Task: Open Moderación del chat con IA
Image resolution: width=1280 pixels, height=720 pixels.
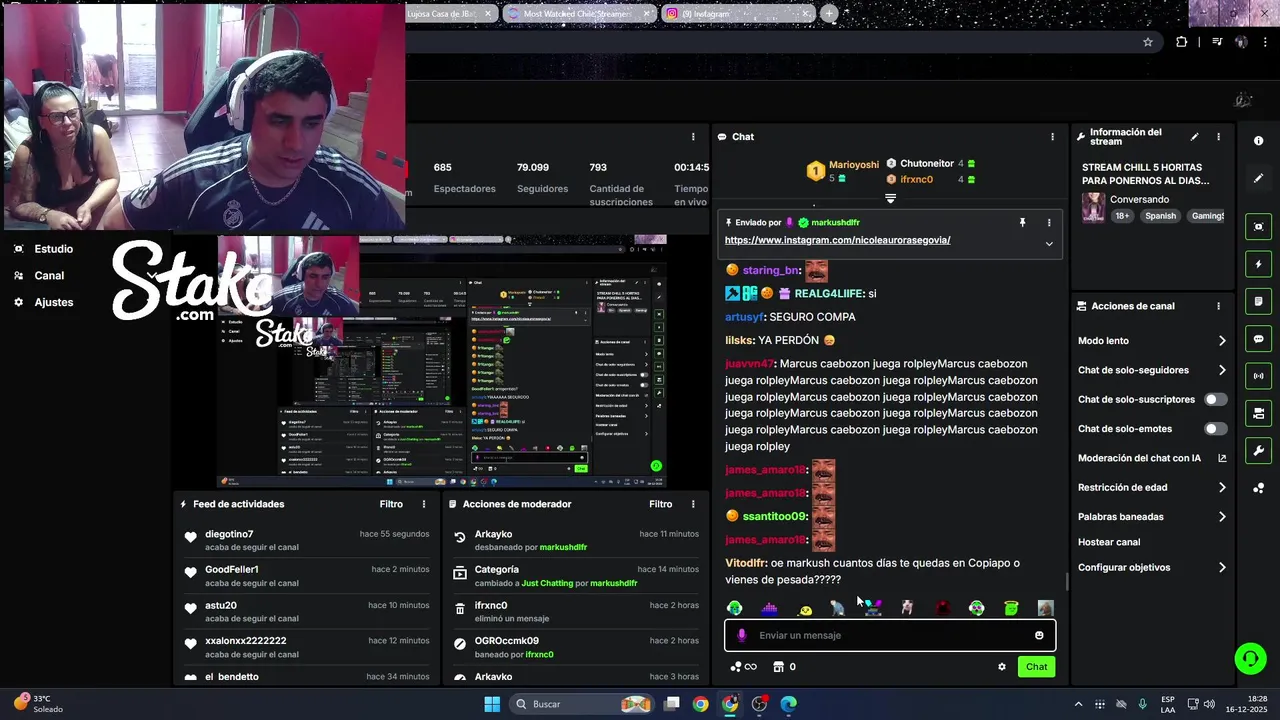Action: pos(1152,458)
